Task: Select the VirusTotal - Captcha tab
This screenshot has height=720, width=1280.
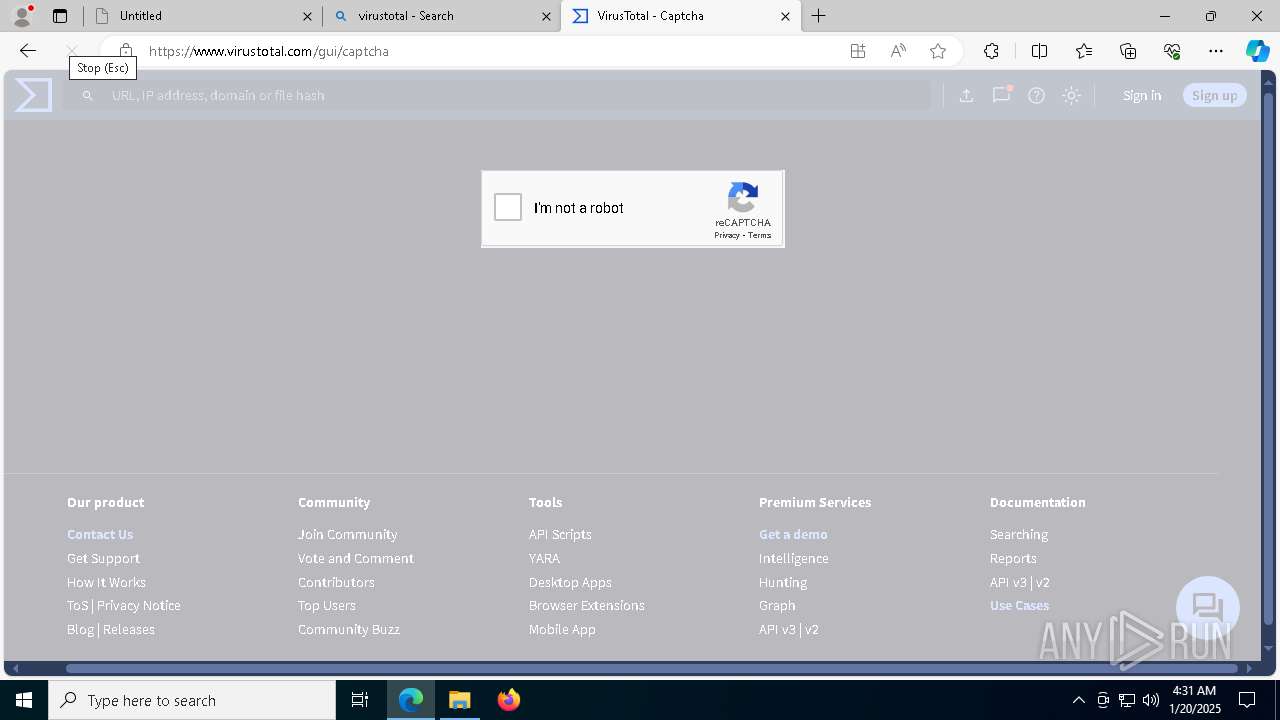Action: tap(680, 16)
